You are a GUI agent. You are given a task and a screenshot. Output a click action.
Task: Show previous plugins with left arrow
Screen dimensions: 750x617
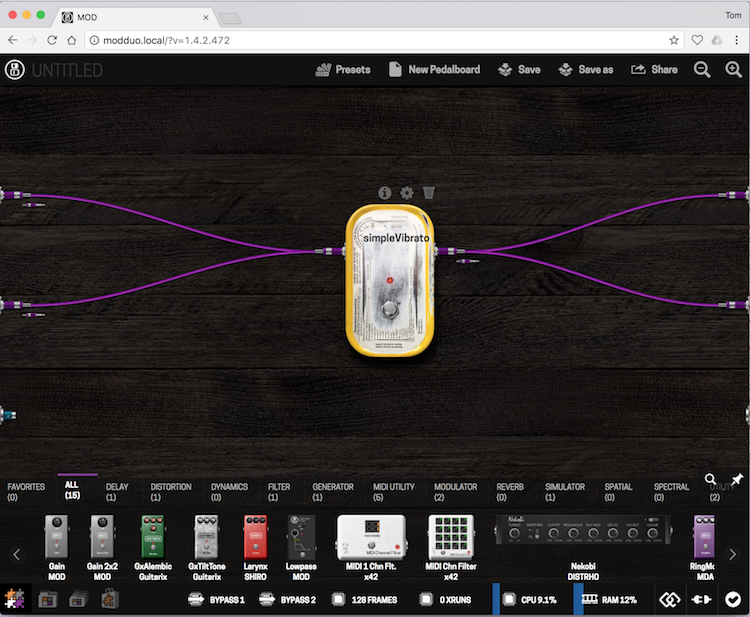17,554
